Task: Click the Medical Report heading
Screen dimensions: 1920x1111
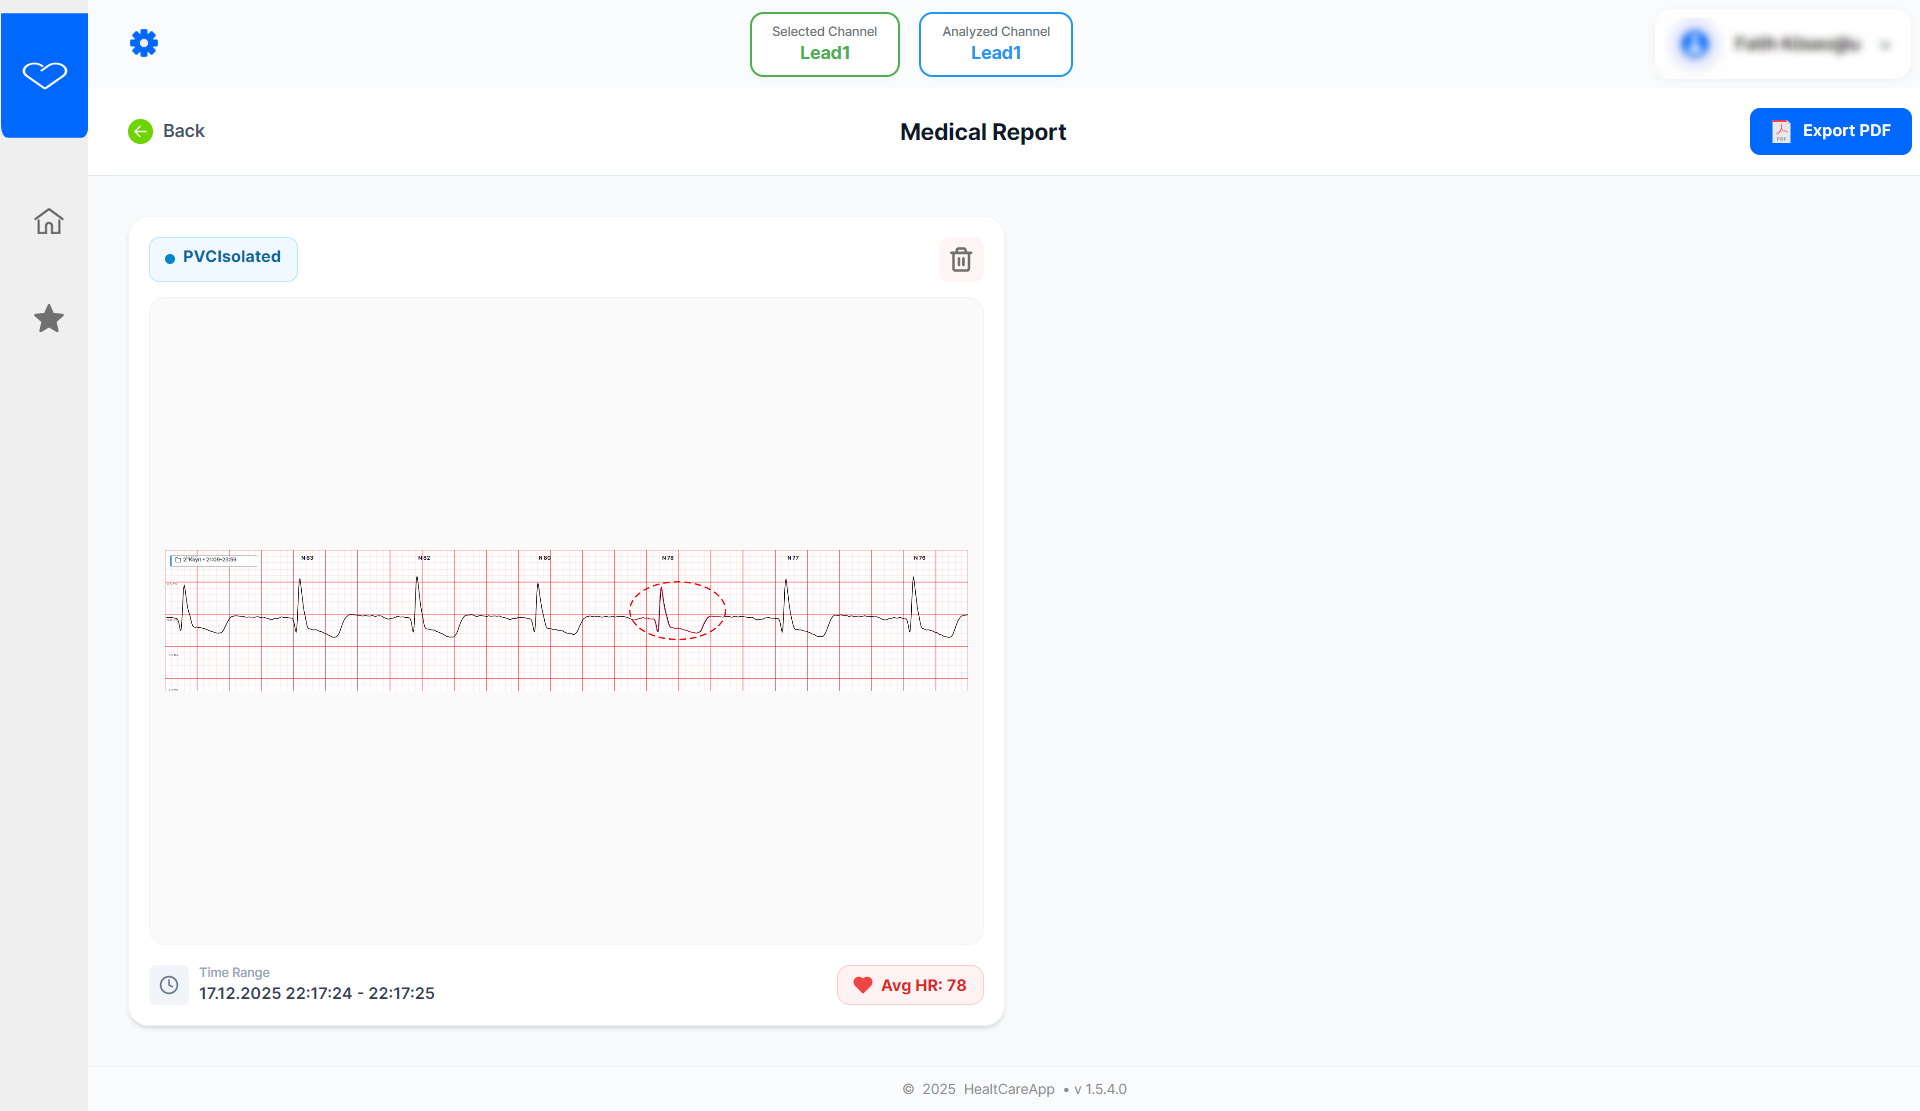Action: pyautogui.click(x=983, y=132)
